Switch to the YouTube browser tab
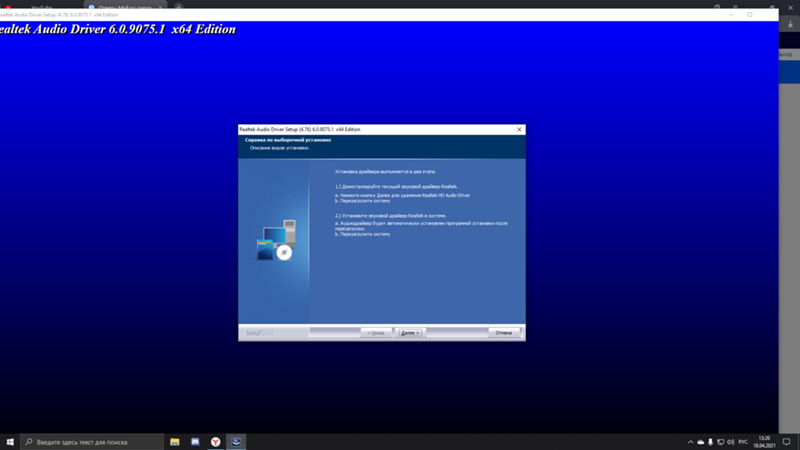 click(41, 7)
